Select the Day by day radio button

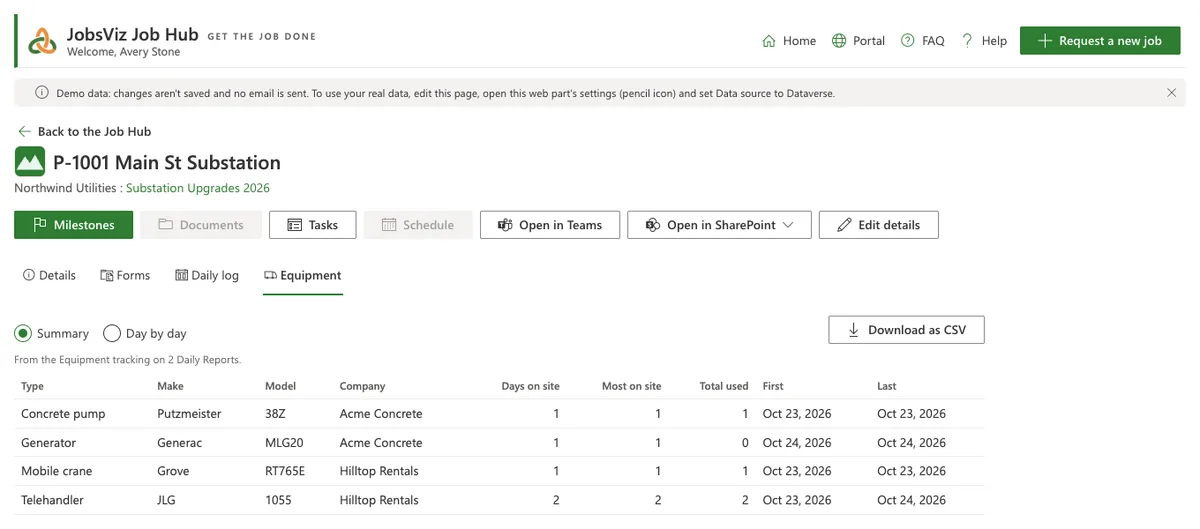[112, 333]
